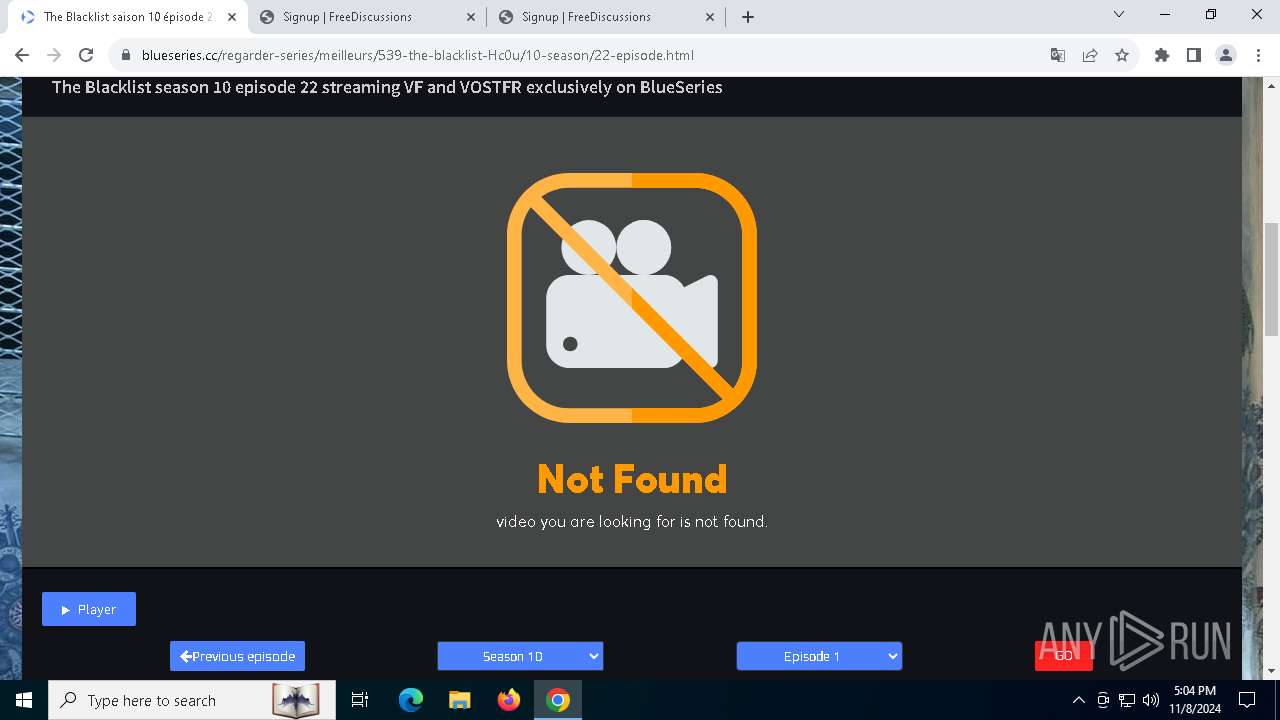Screen dimensions: 1280x720
Task: Click the 'video you are looking for' message
Action: [x=632, y=522]
